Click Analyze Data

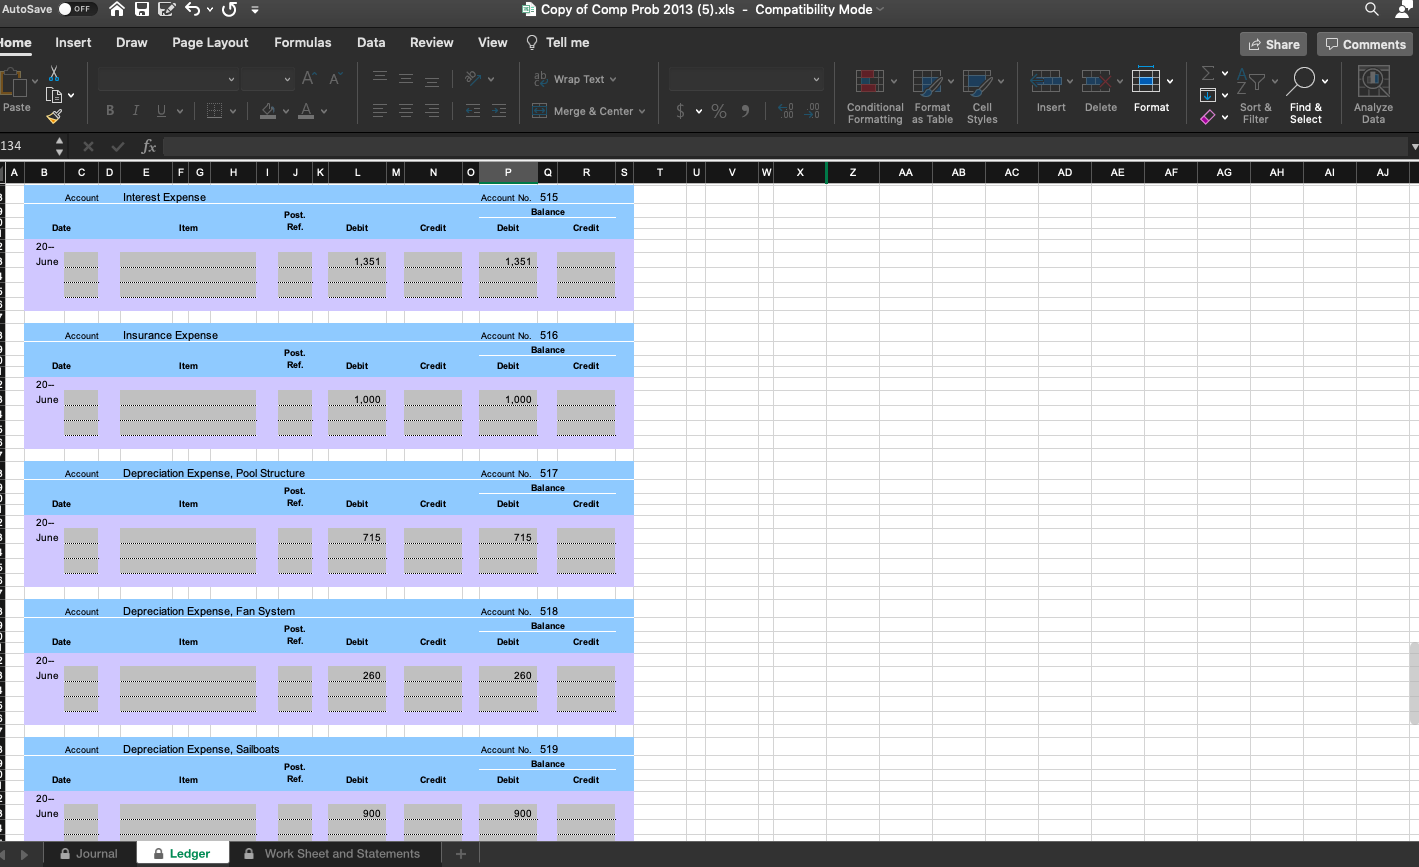1373,96
